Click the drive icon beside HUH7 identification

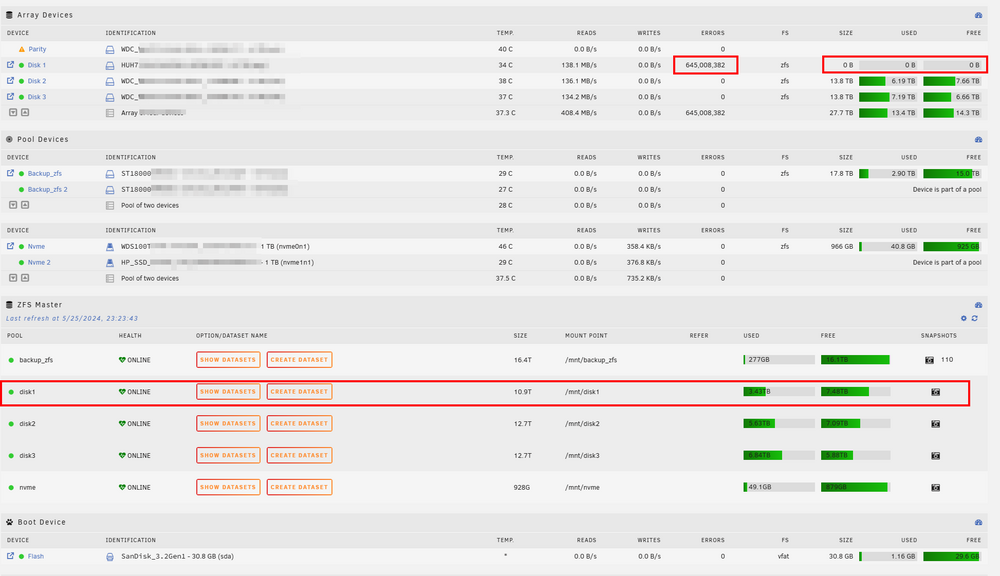click(x=110, y=65)
